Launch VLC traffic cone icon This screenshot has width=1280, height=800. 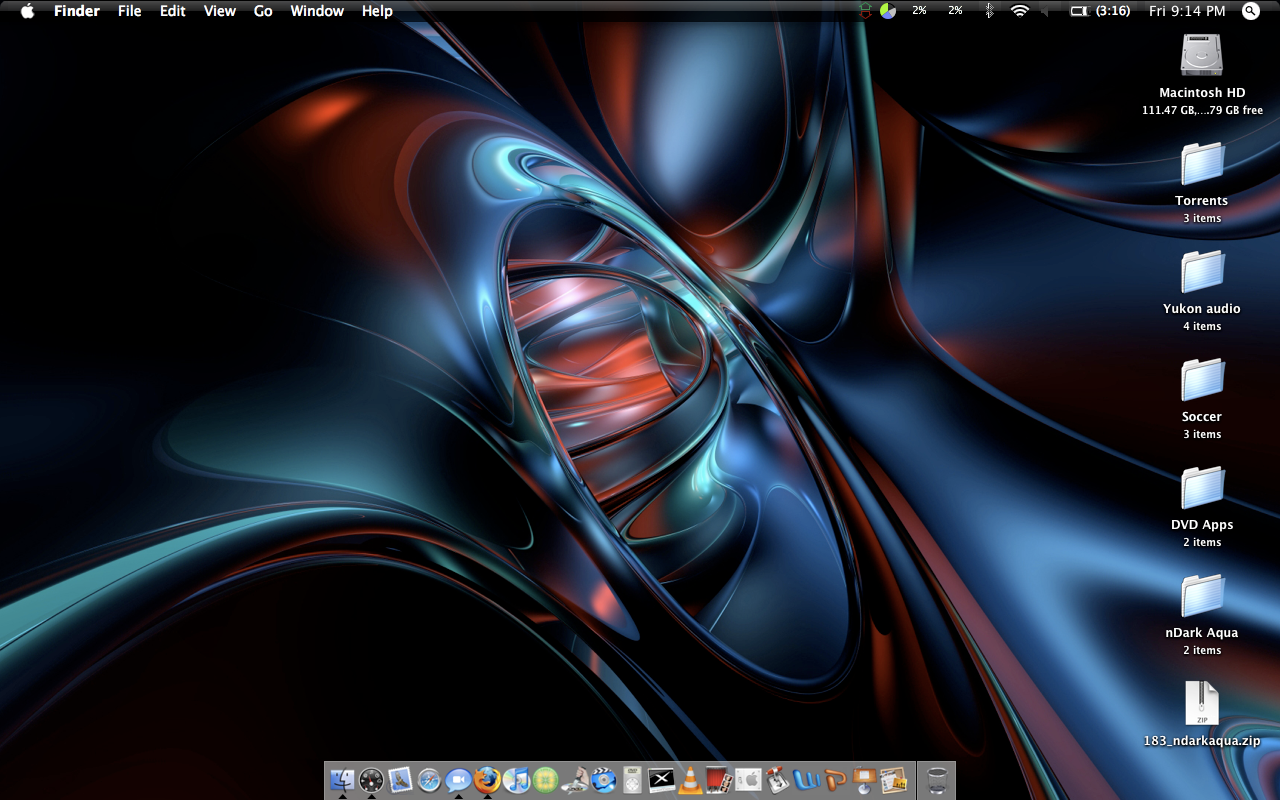[690, 779]
